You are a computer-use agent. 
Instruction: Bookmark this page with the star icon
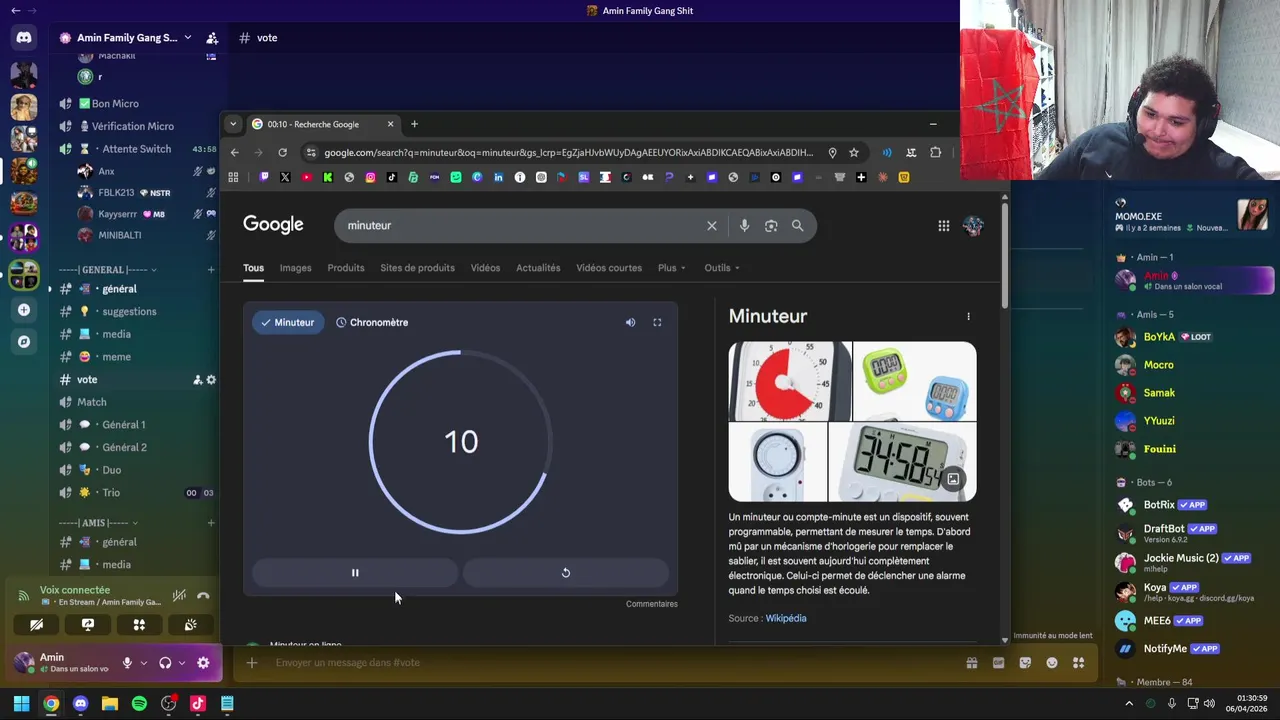854,153
